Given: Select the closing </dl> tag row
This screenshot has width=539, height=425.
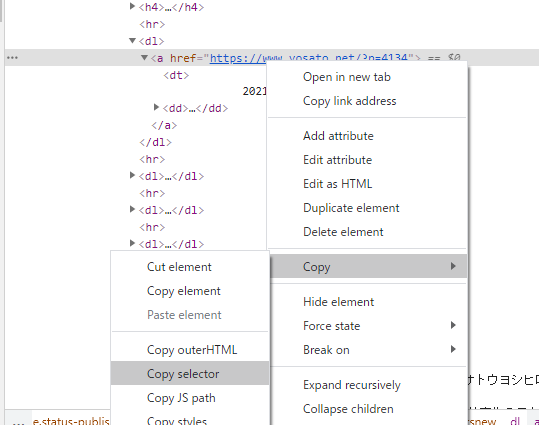Looking at the screenshot, I should point(155,142).
